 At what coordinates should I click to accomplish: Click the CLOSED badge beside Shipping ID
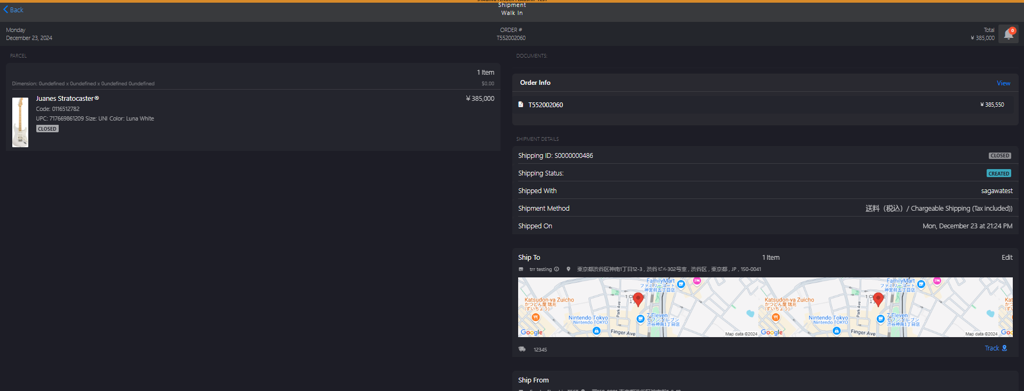point(1000,155)
